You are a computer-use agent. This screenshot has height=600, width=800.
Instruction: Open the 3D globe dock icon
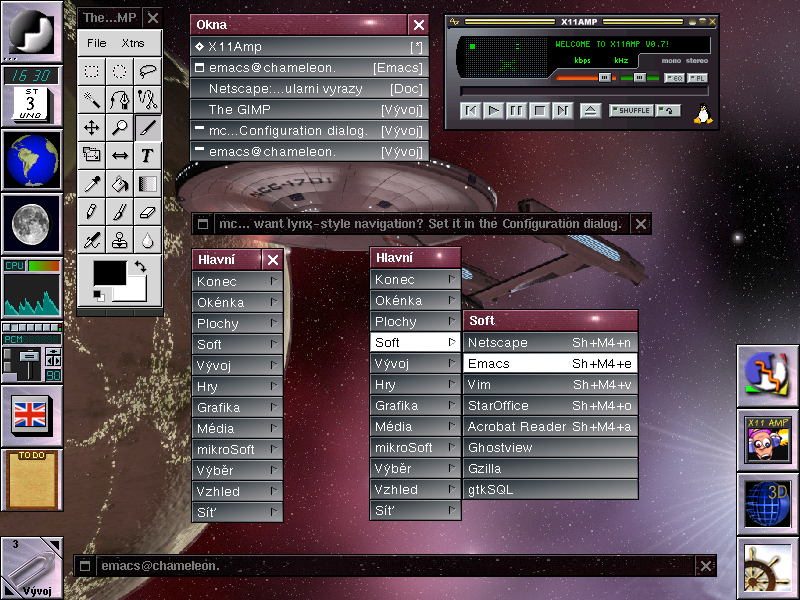point(767,504)
